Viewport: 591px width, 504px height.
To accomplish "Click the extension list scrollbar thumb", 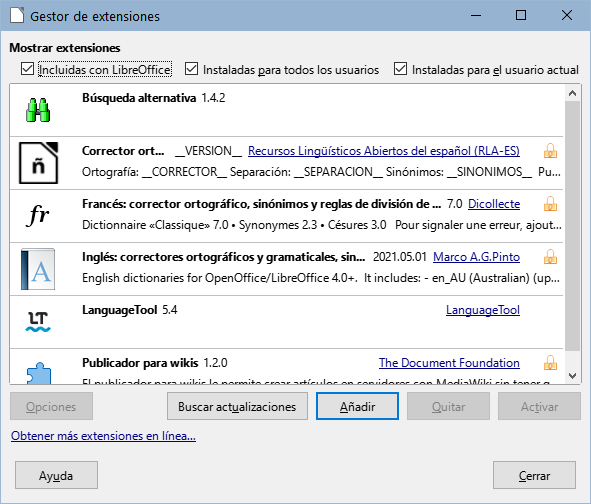I will (573, 225).
